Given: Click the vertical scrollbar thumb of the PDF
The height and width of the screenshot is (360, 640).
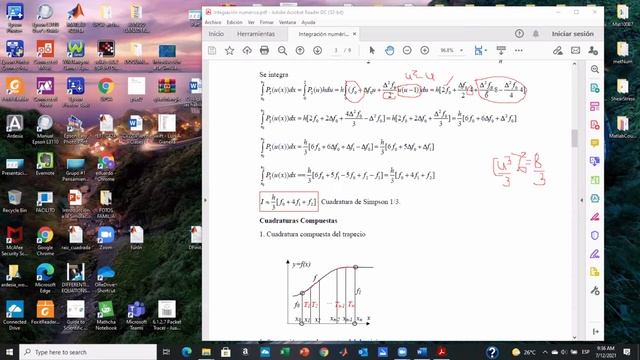Looking at the screenshot, I should click(574, 138).
